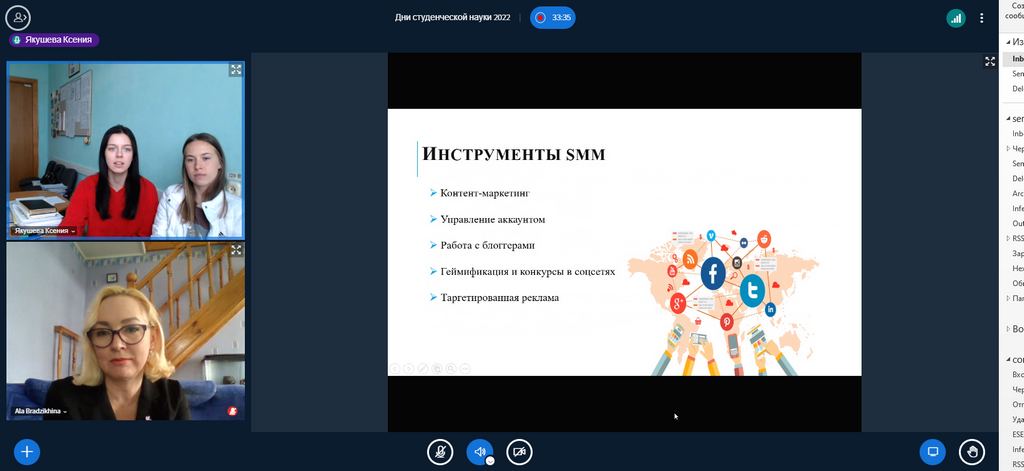Click the Twitter logo in the slide

(x=752, y=290)
